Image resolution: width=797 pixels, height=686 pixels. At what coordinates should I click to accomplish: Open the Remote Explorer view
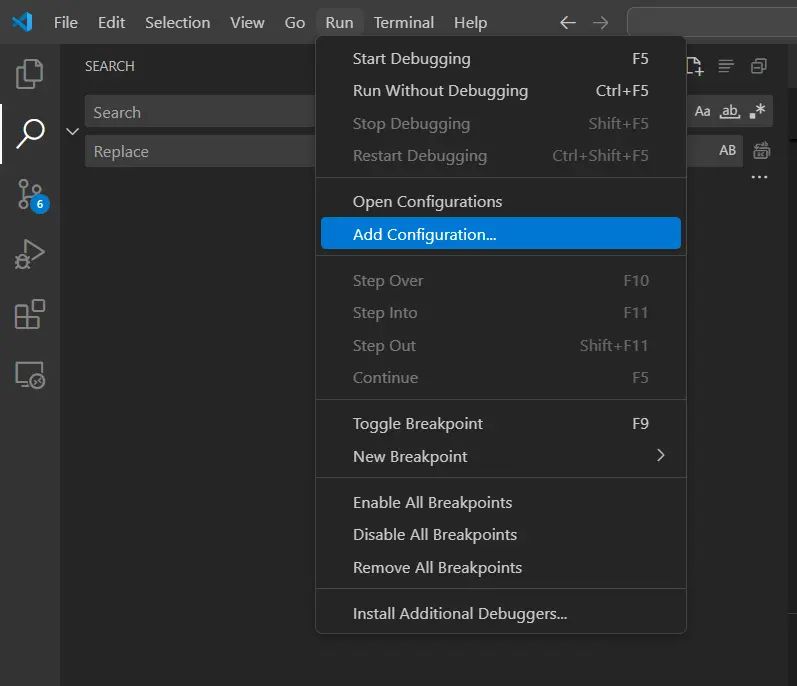30,375
